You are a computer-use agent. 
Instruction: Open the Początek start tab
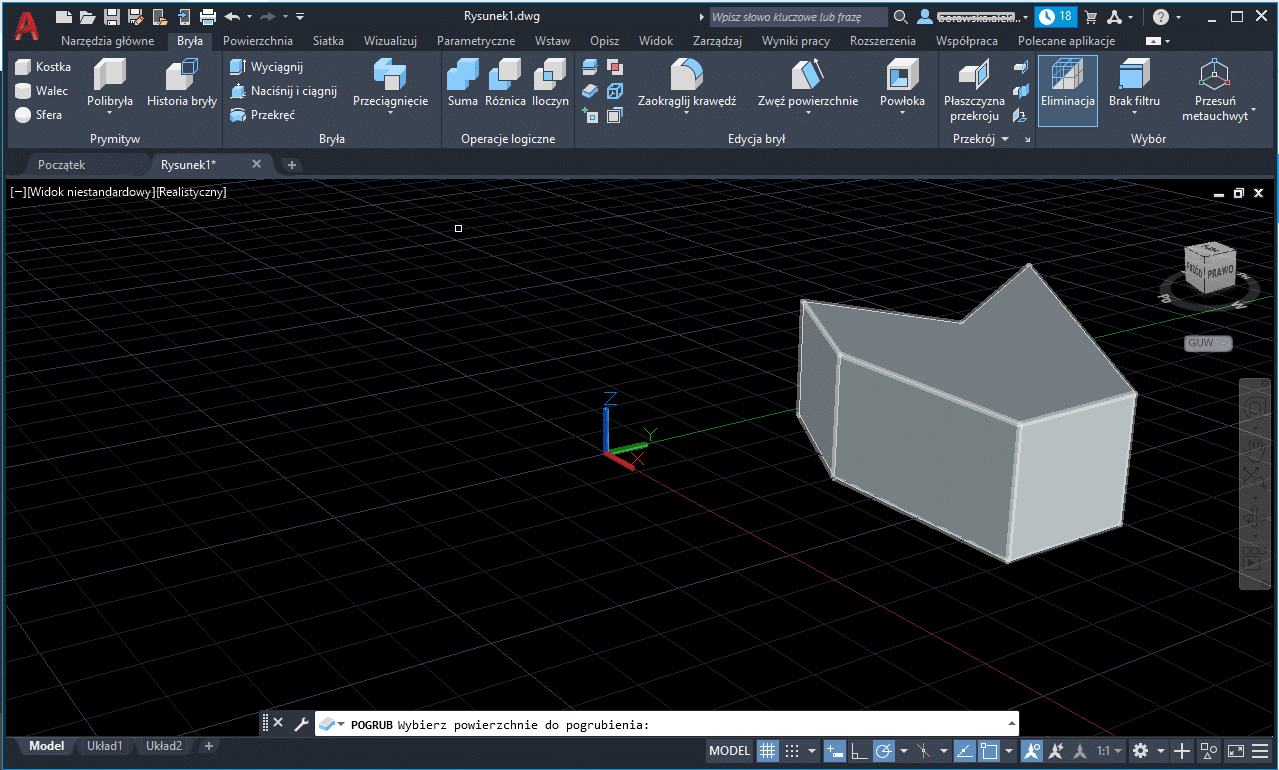[62, 164]
